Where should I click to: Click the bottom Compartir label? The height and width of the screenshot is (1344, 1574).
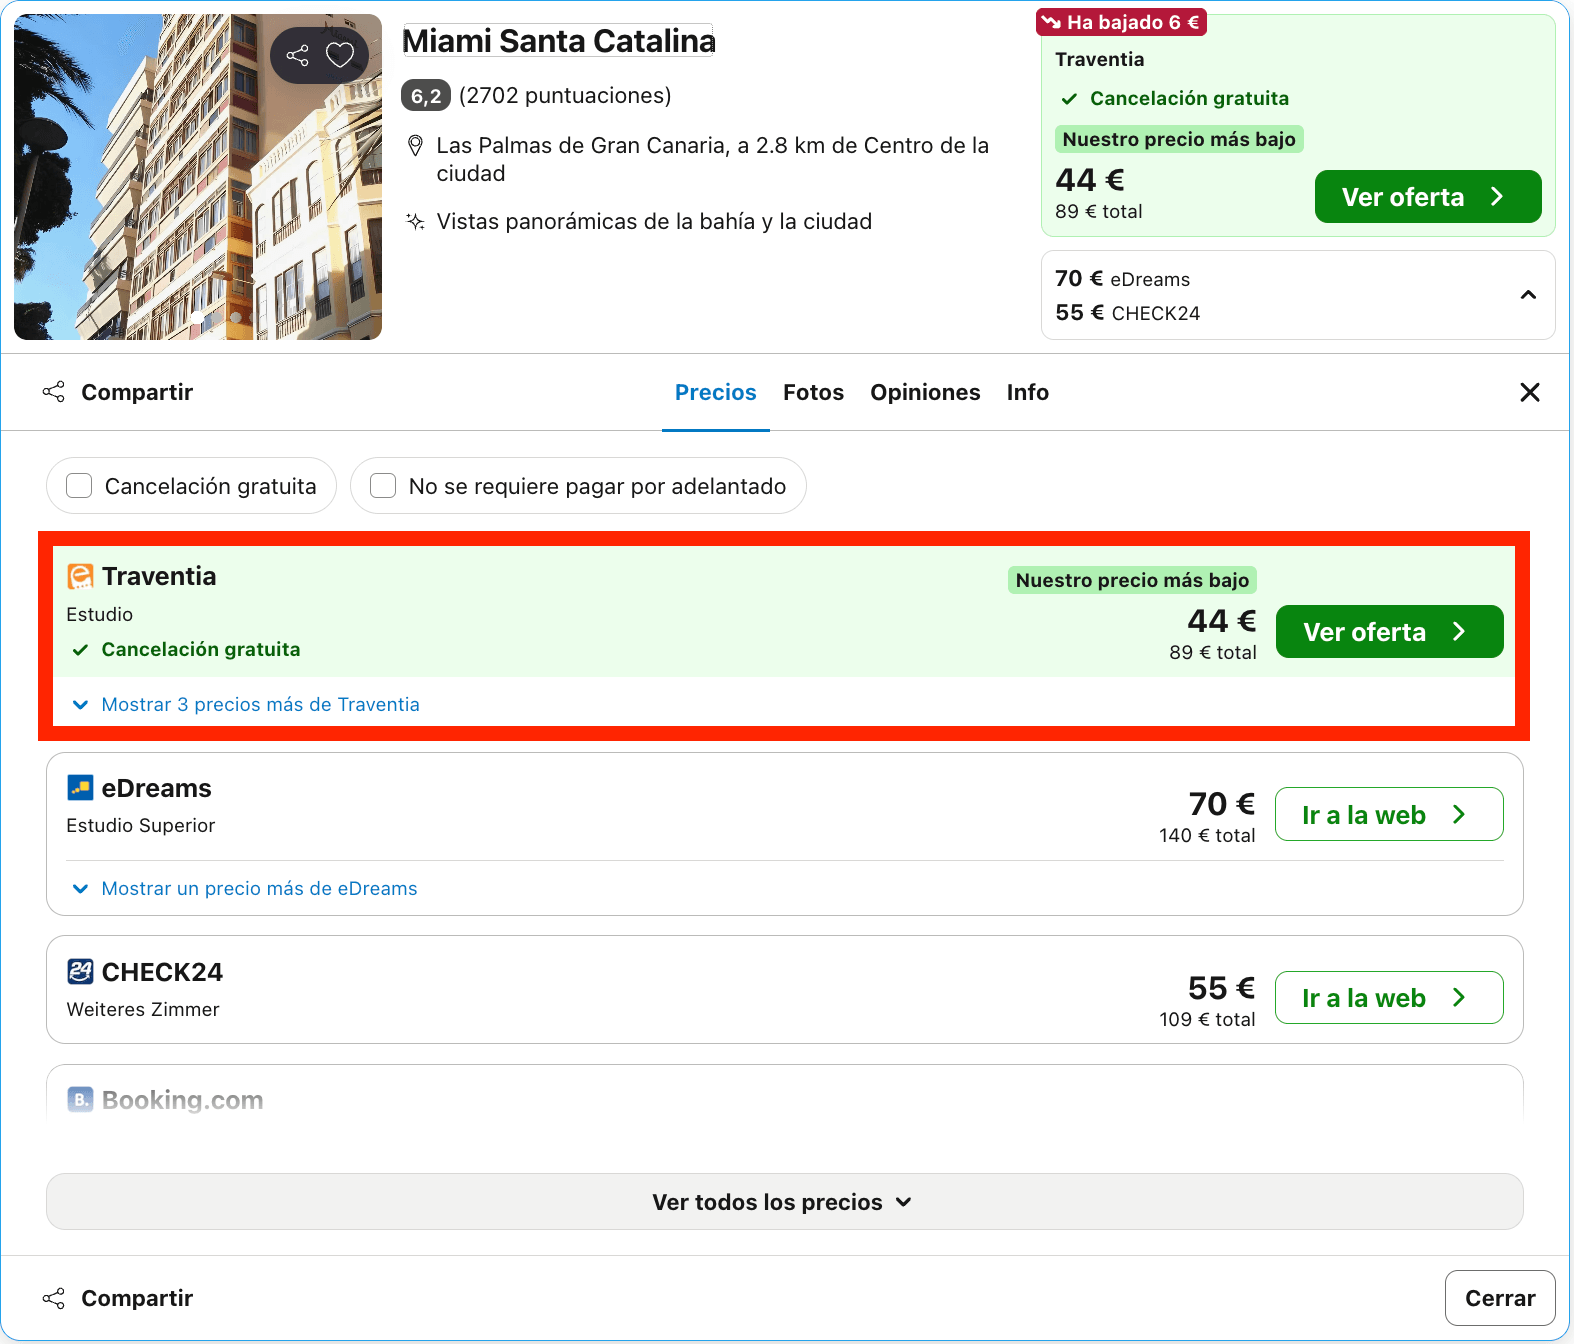137,1298
